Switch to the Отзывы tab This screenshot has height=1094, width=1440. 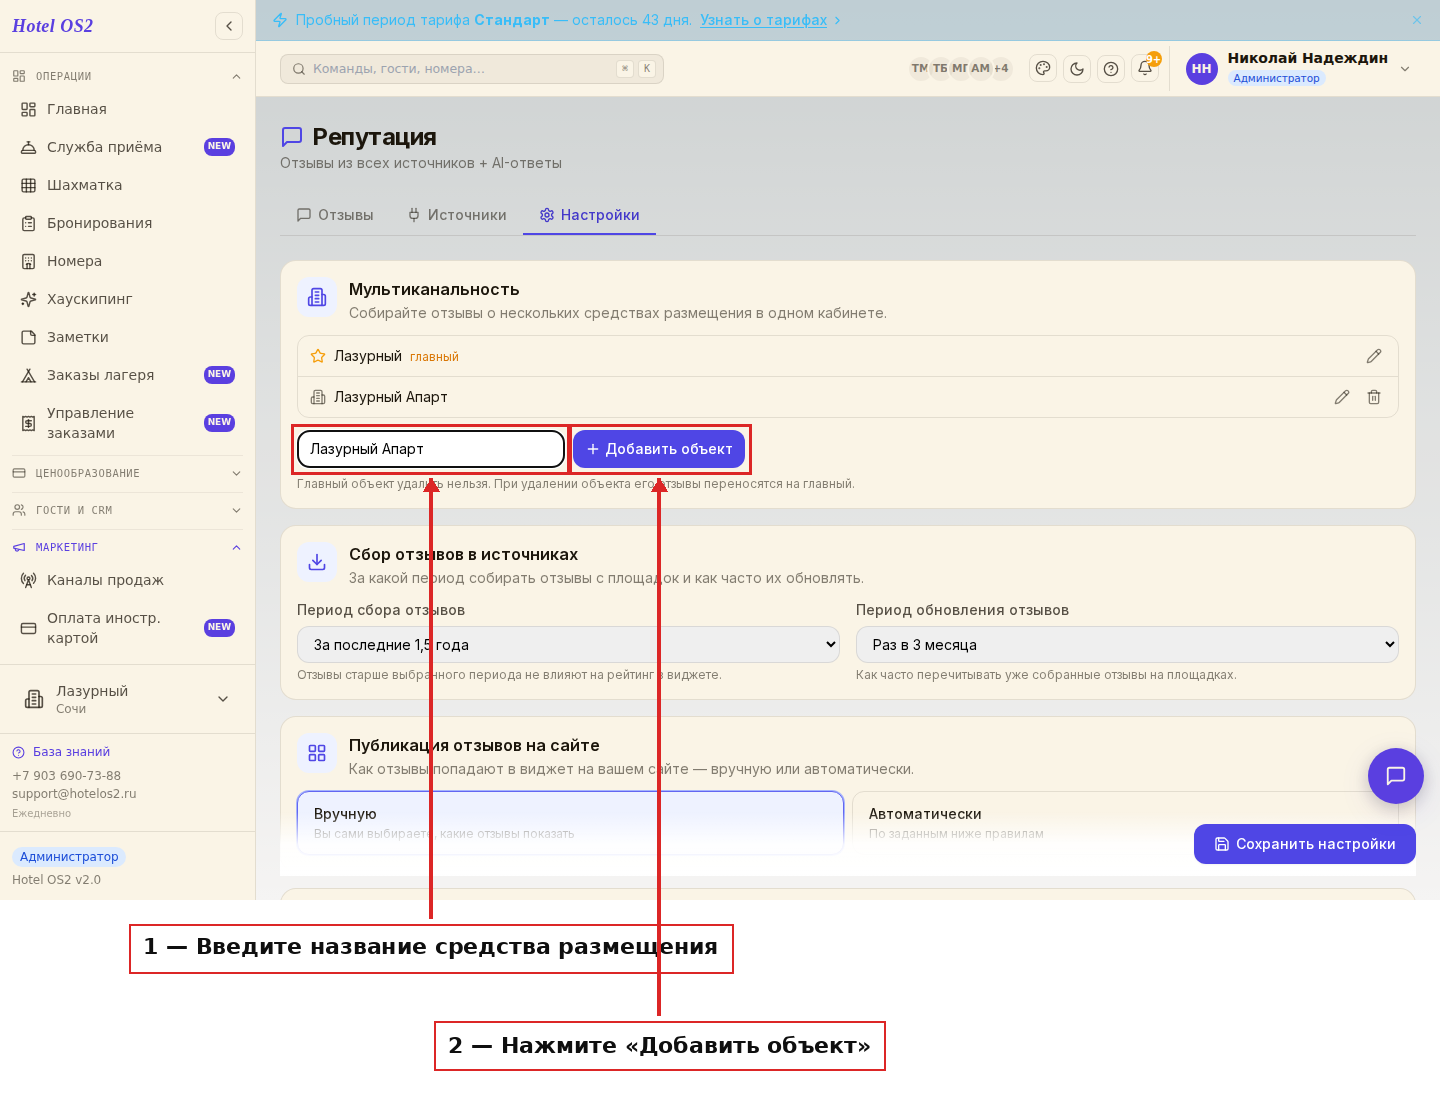(x=335, y=215)
